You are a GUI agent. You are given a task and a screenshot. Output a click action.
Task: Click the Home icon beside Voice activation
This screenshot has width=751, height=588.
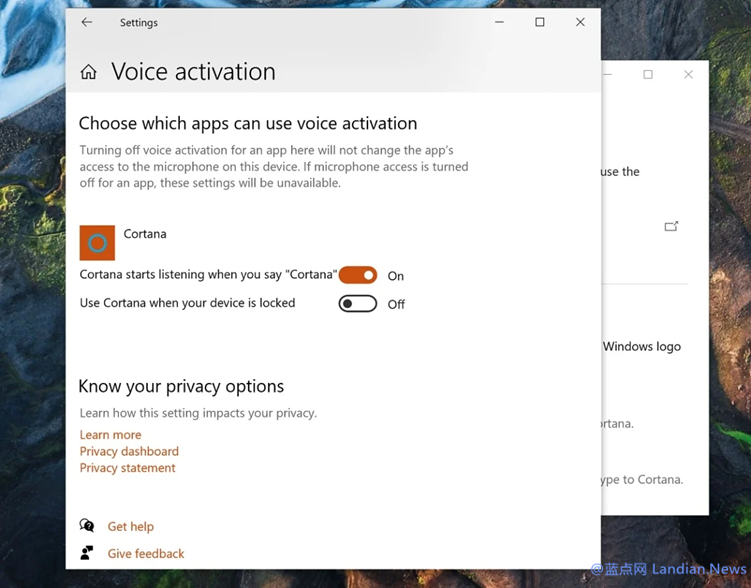89,72
